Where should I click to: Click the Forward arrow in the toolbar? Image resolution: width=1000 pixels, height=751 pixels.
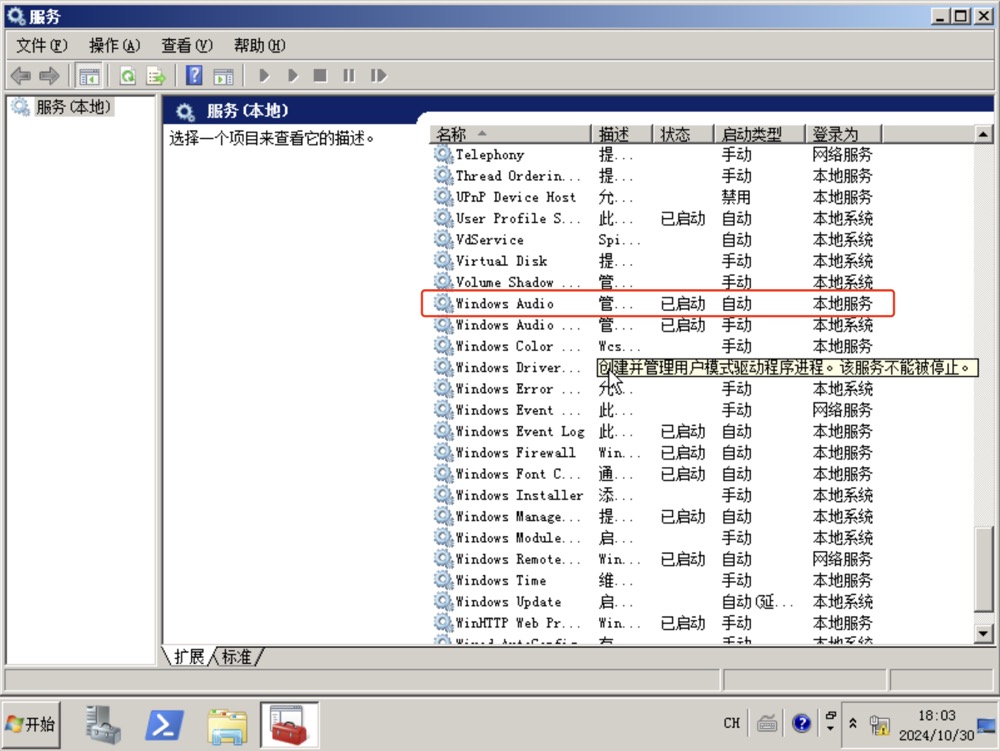tap(49, 76)
